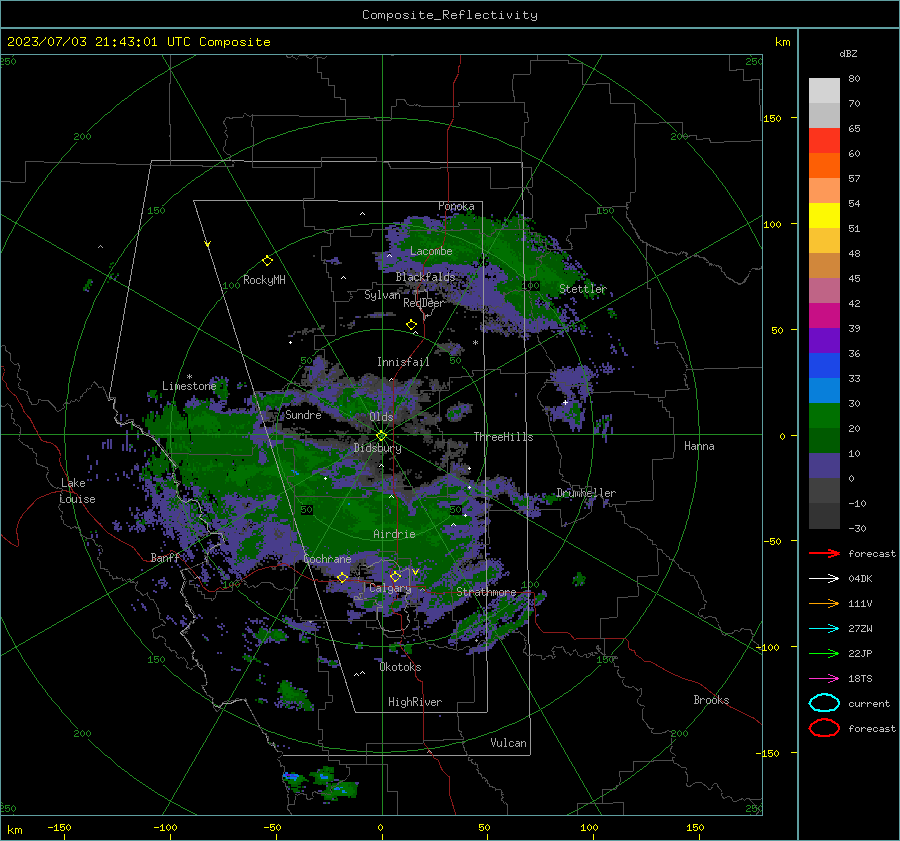Click the Sundre city label
The height and width of the screenshot is (841, 900).
click(x=303, y=414)
